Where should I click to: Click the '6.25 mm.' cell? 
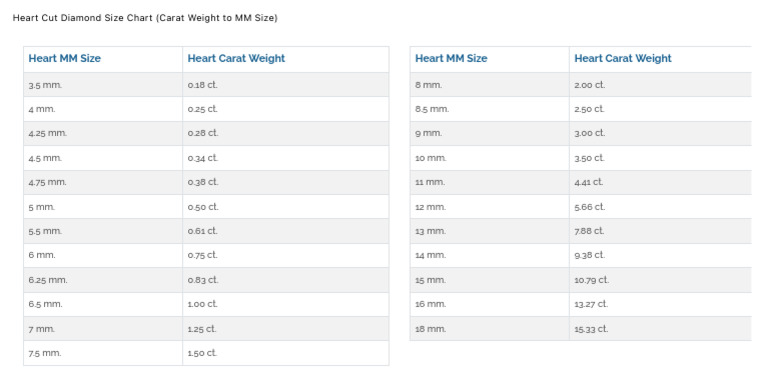point(103,280)
